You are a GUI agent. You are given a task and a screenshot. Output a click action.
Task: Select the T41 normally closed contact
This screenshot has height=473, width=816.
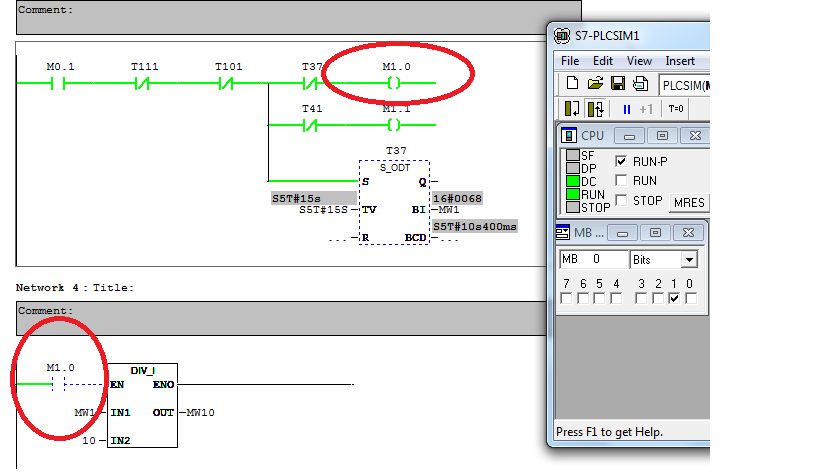point(310,125)
